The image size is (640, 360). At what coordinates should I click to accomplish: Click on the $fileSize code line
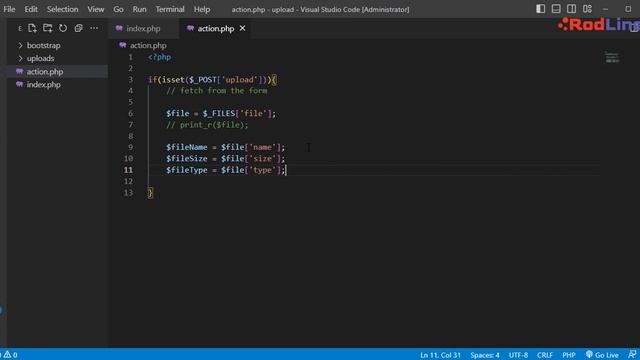pyautogui.click(x=225, y=158)
